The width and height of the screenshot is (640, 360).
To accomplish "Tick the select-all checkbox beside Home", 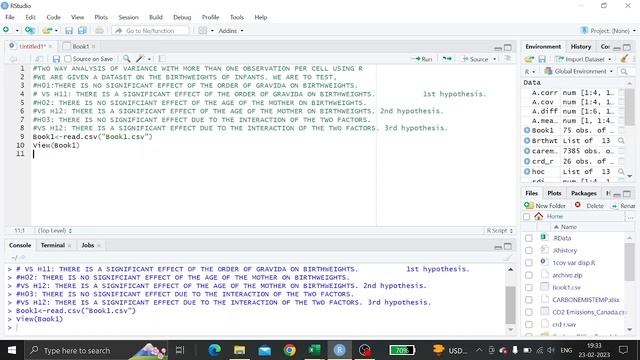I will click(527, 216).
